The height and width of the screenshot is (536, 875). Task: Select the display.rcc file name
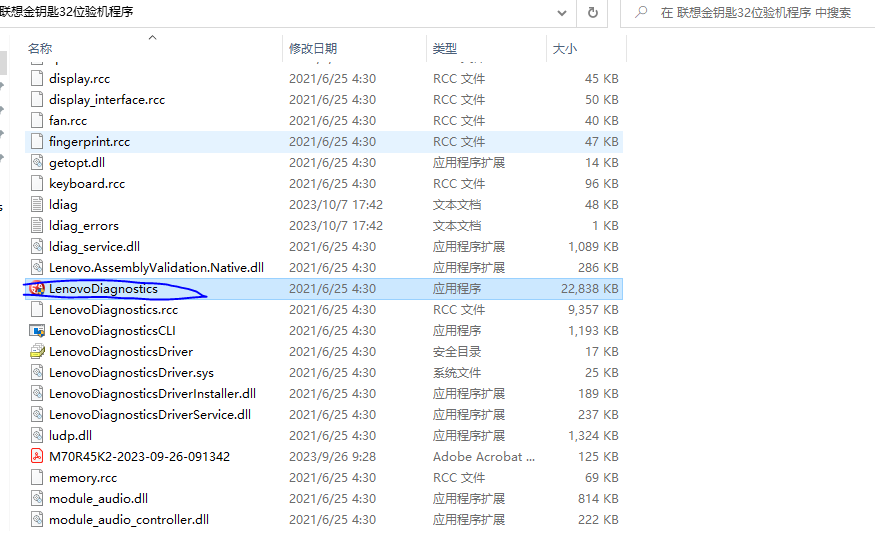[x=79, y=79]
